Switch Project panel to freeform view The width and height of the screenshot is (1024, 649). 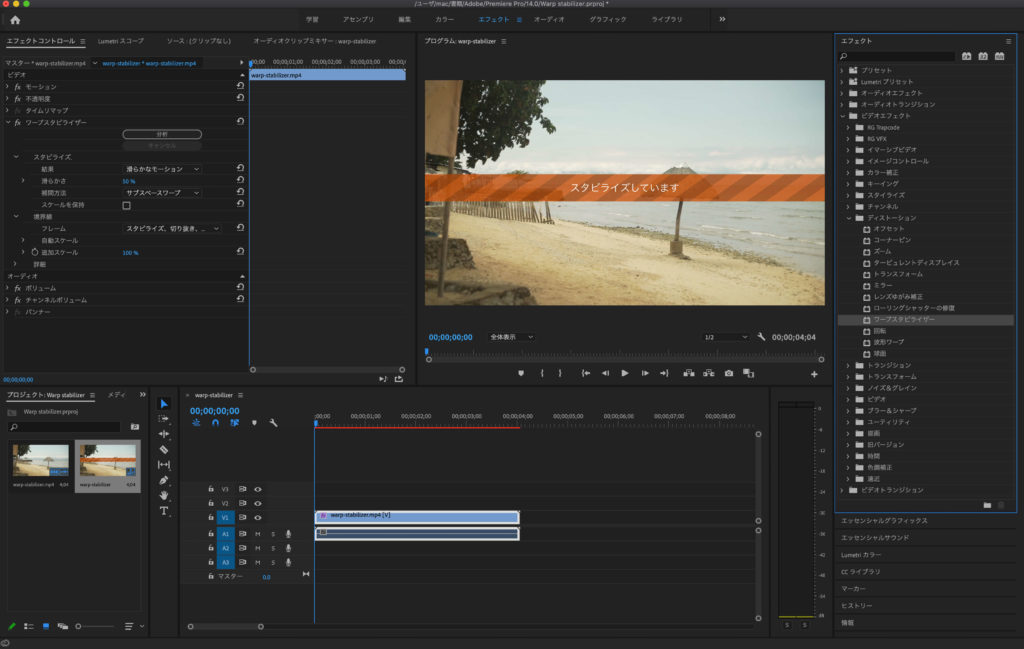(63, 626)
